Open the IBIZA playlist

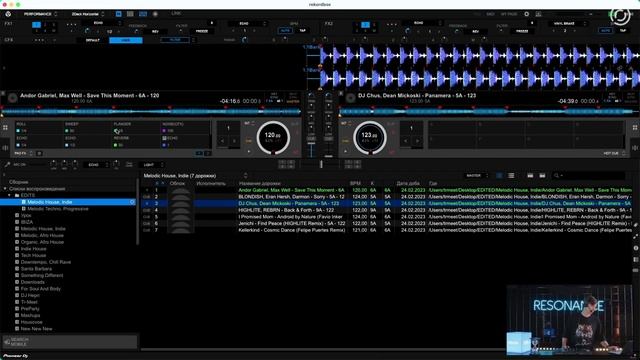point(27,222)
